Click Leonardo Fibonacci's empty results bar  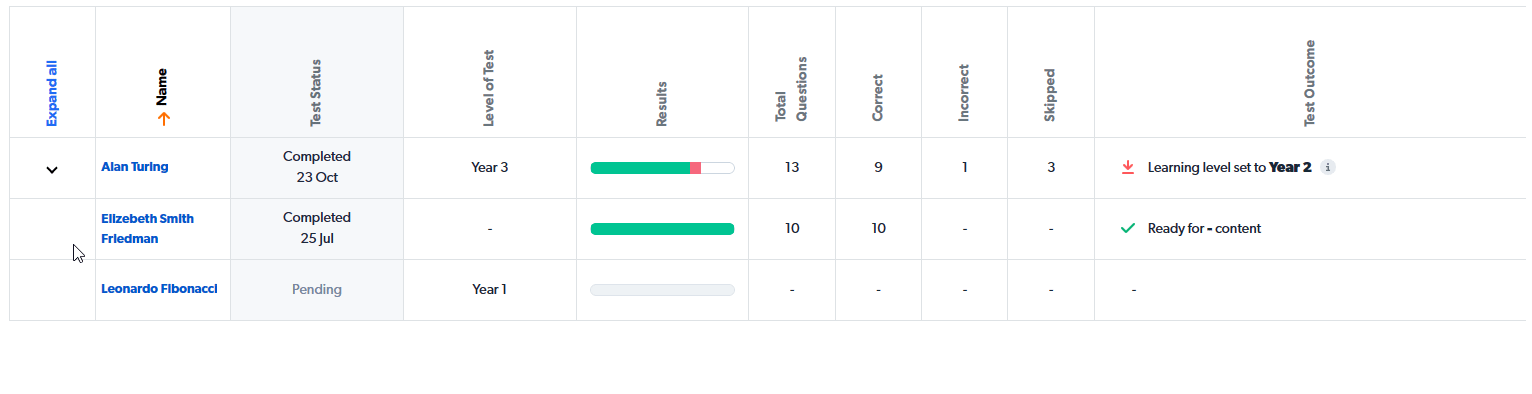point(662,290)
